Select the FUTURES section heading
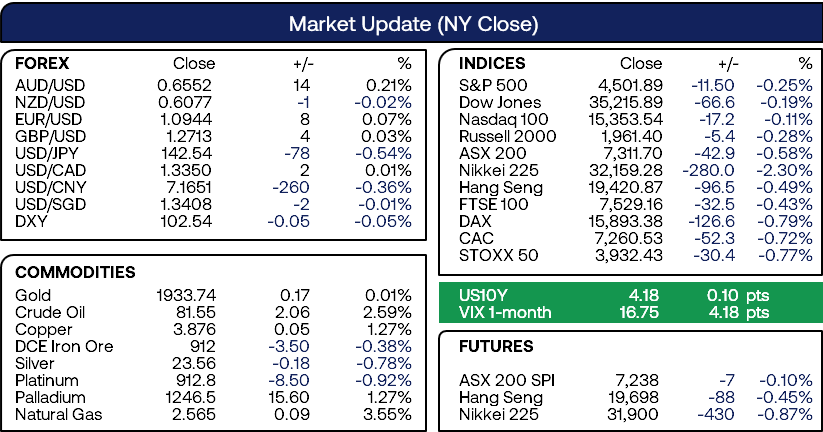Image resolution: width=823 pixels, height=432 pixels. pyautogui.click(x=496, y=346)
